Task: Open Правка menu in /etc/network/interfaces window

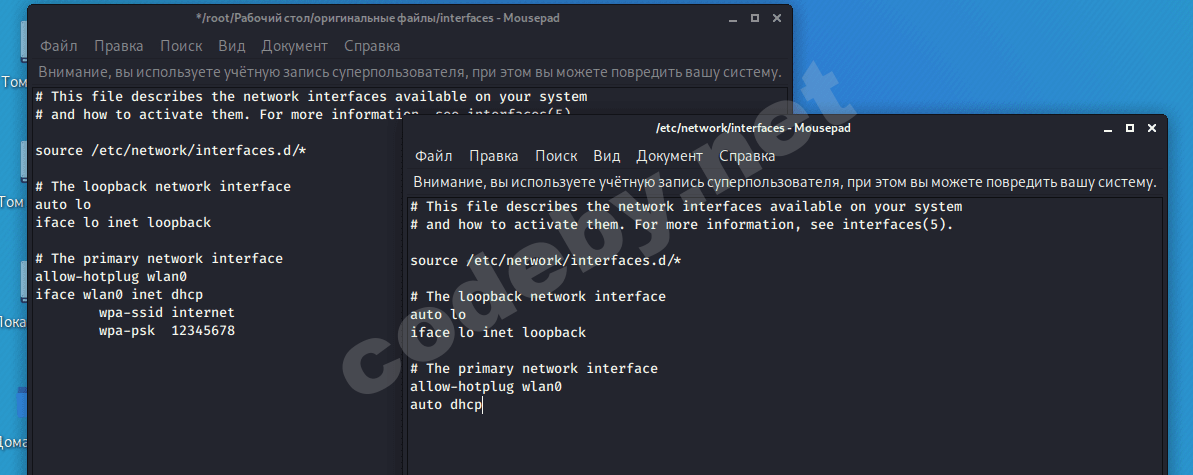Action: click(x=493, y=156)
